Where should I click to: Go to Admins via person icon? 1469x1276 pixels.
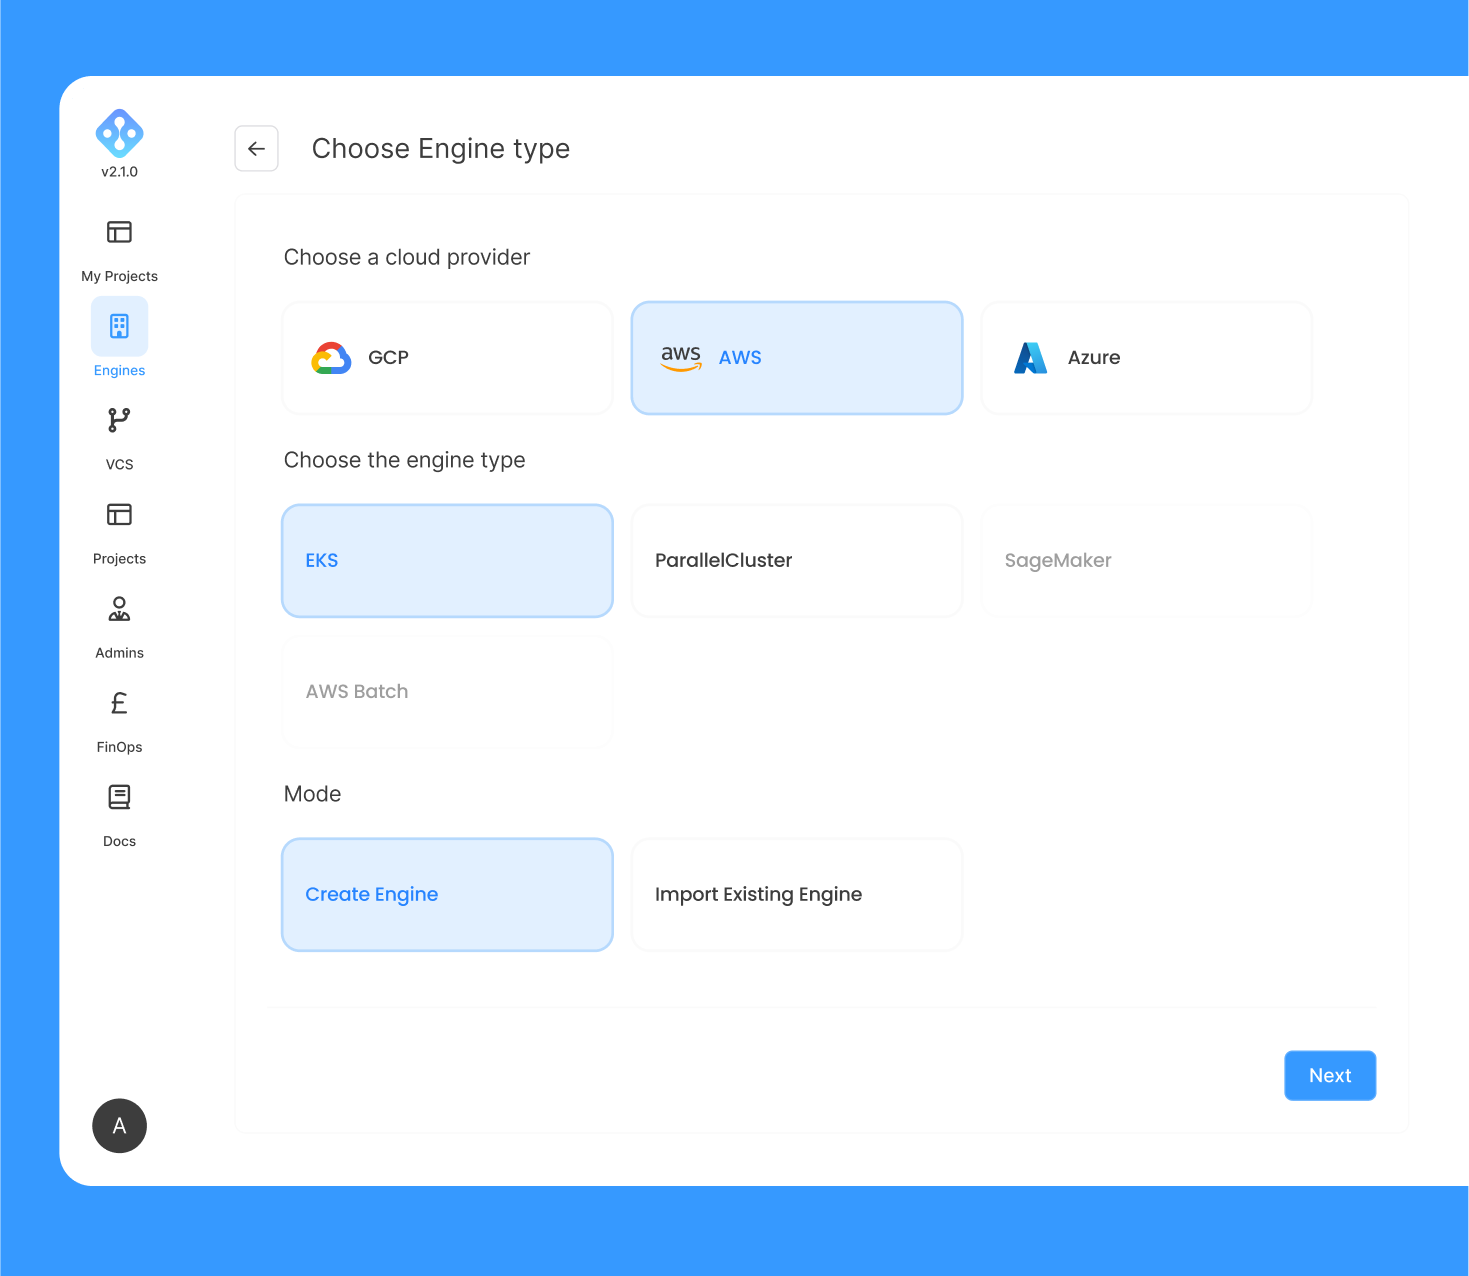(x=119, y=608)
